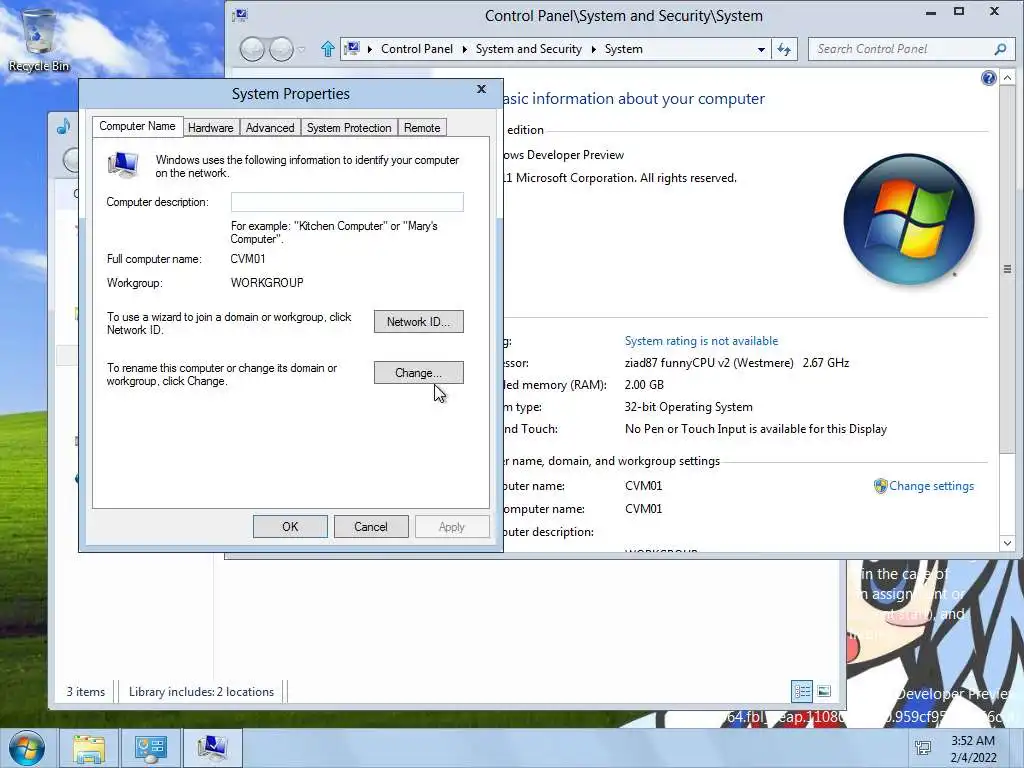Click the Network ID... button
Screen dimensions: 1024x768
[419, 321]
